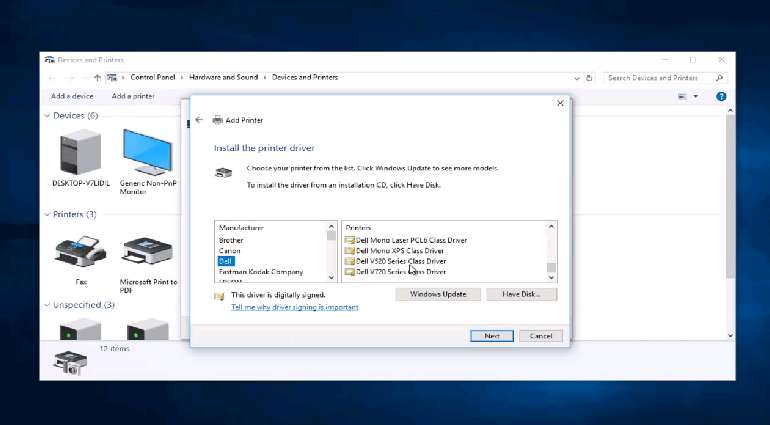This screenshot has height=425, width=770.
Task: Choose Dell V720 Series Class Driver
Action: (395, 272)
